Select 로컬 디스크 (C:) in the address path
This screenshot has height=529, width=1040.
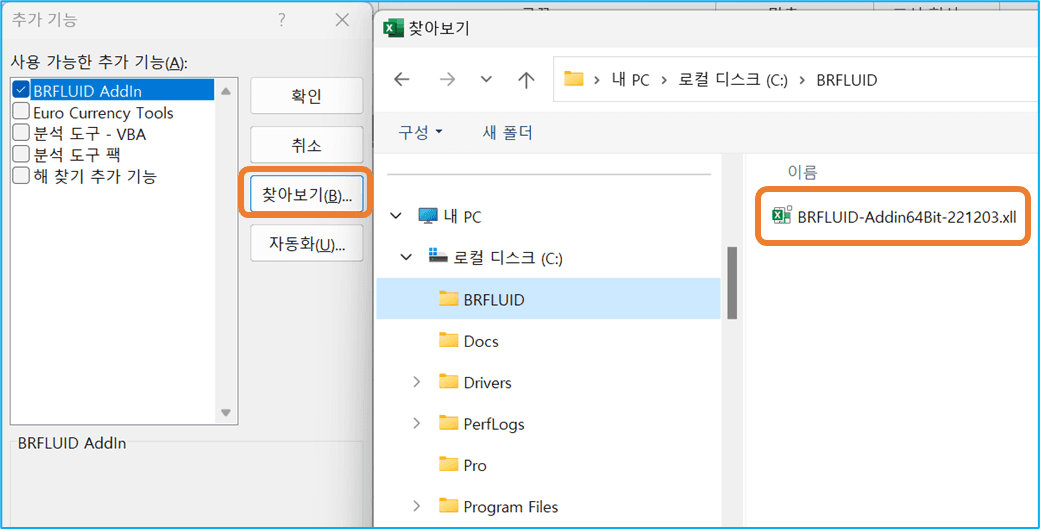pyautogui.click(x=732, y=80)
